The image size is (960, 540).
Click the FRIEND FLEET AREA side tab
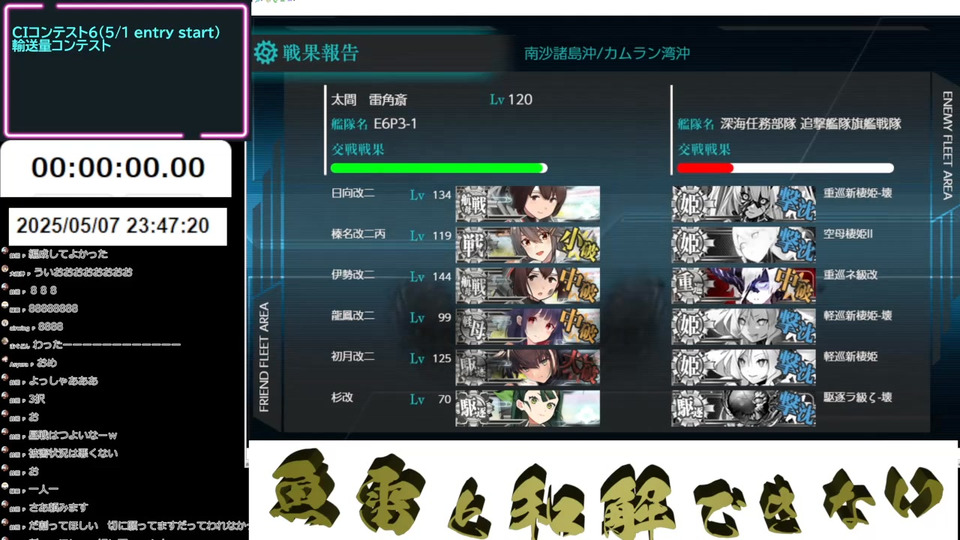tap(264, 357)
